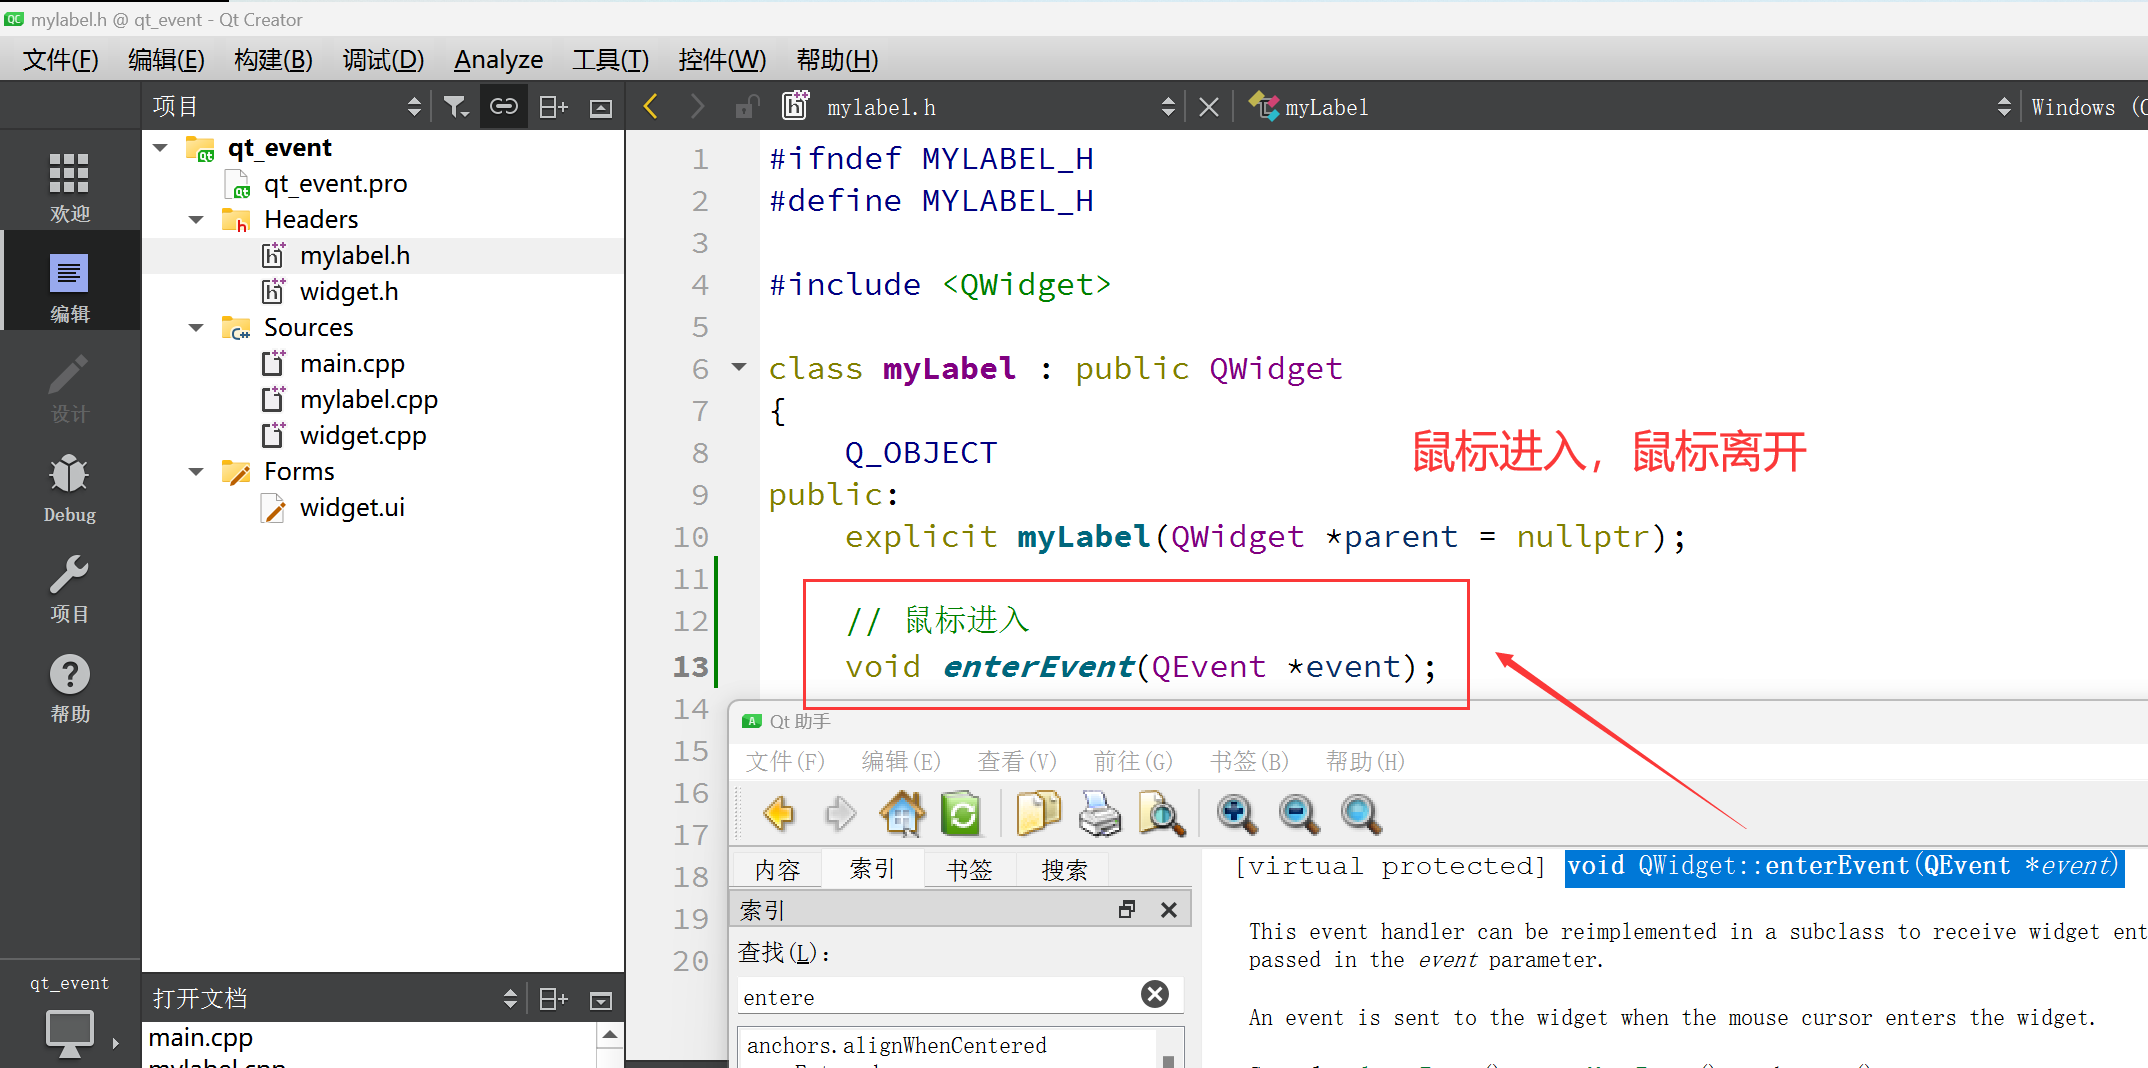
Task: Clear the 'entere' index search field
Action: [x=1155, y=994]
